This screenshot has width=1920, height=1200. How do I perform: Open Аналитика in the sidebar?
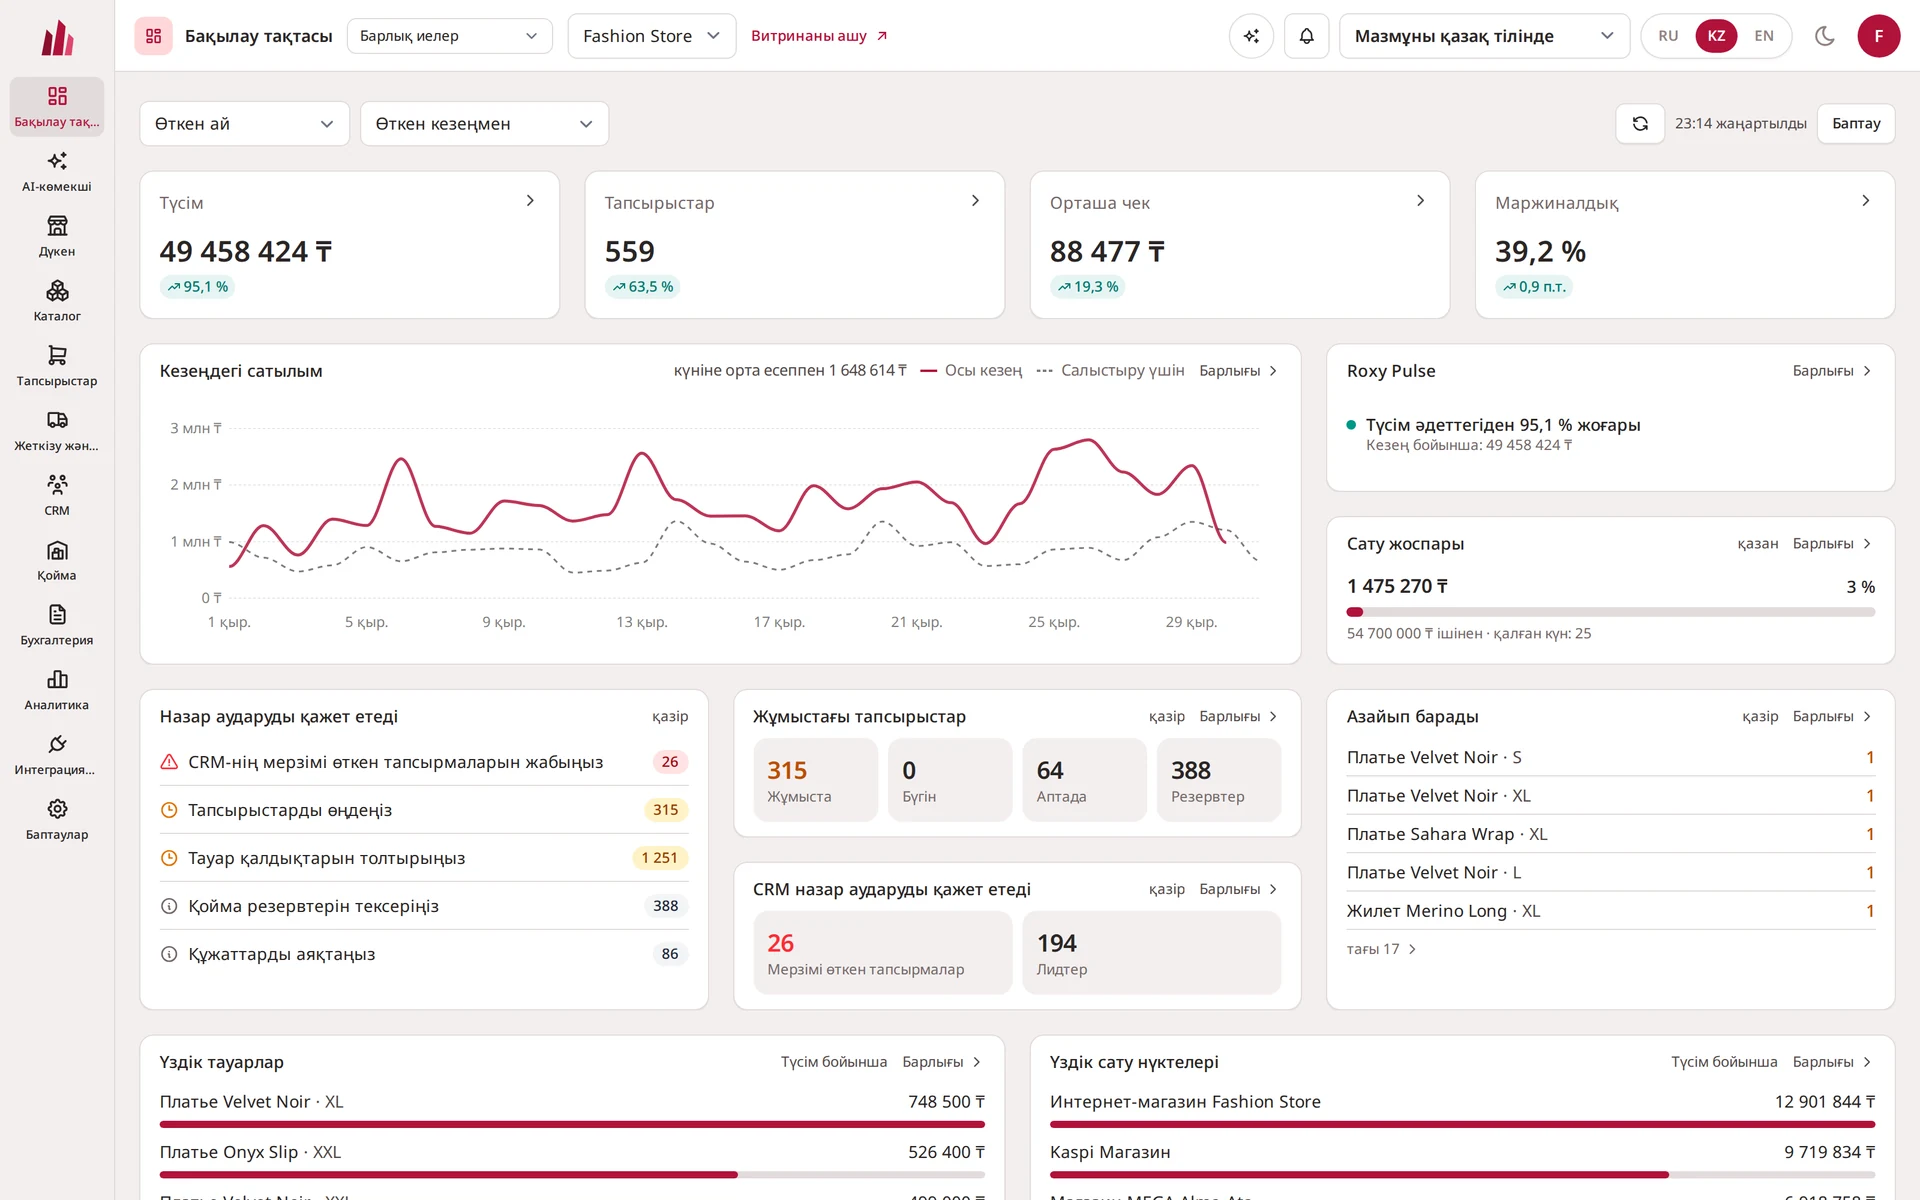(x=57, y=691)
